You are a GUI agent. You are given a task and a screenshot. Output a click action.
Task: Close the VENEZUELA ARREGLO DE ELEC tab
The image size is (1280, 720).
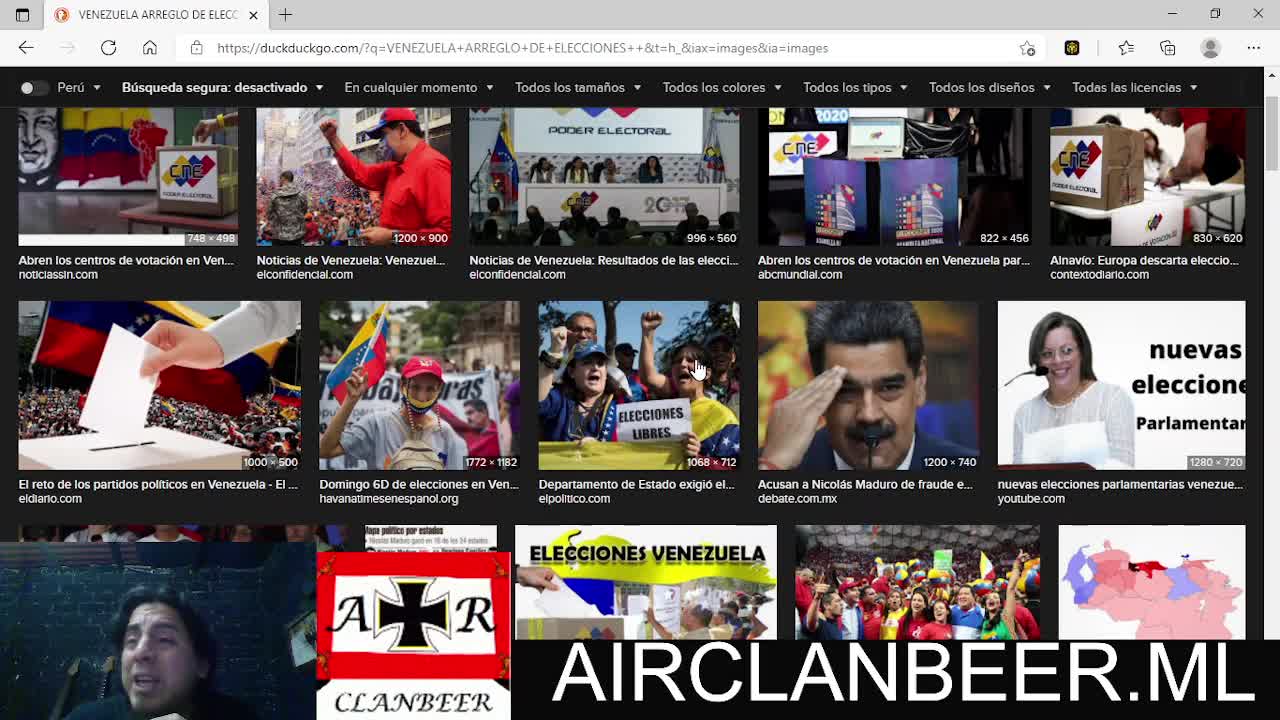coord(253,15)
